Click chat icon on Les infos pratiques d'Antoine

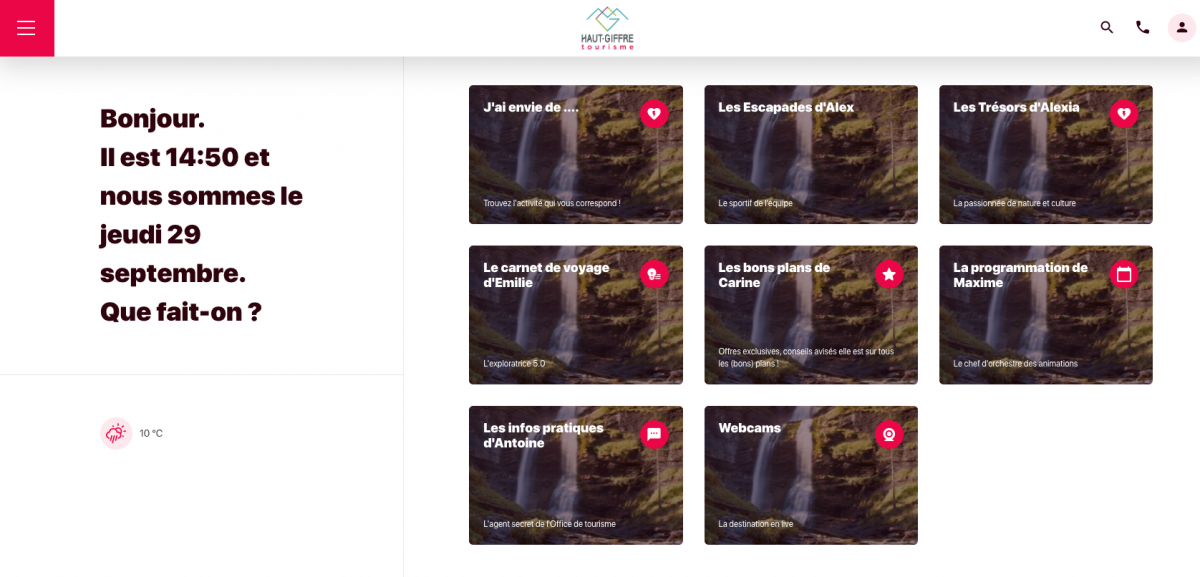click(654, 434)
